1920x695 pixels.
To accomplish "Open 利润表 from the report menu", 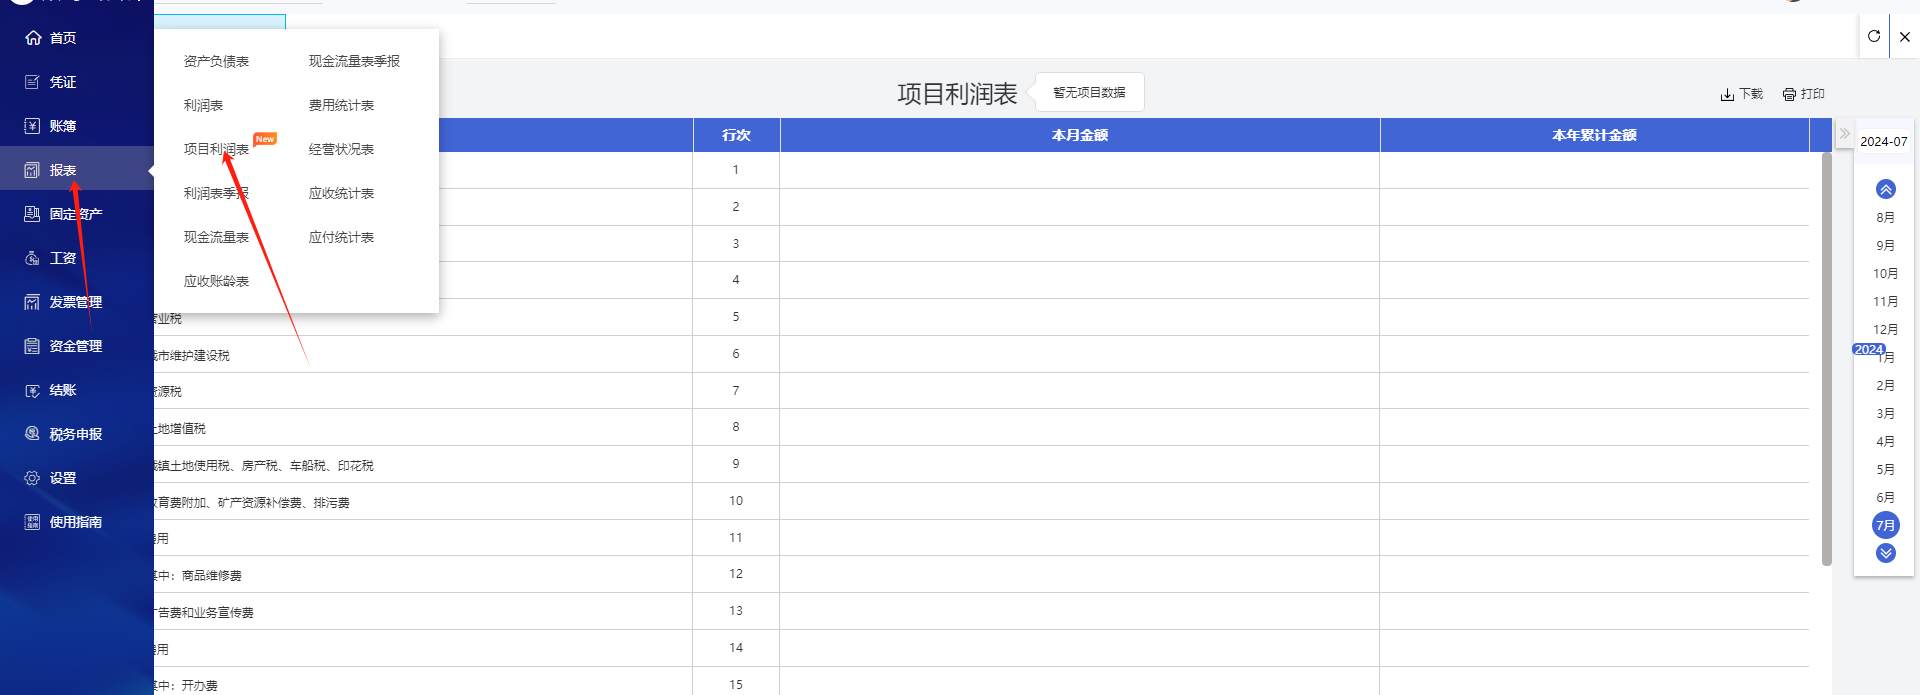I will [x=203, y=106].
